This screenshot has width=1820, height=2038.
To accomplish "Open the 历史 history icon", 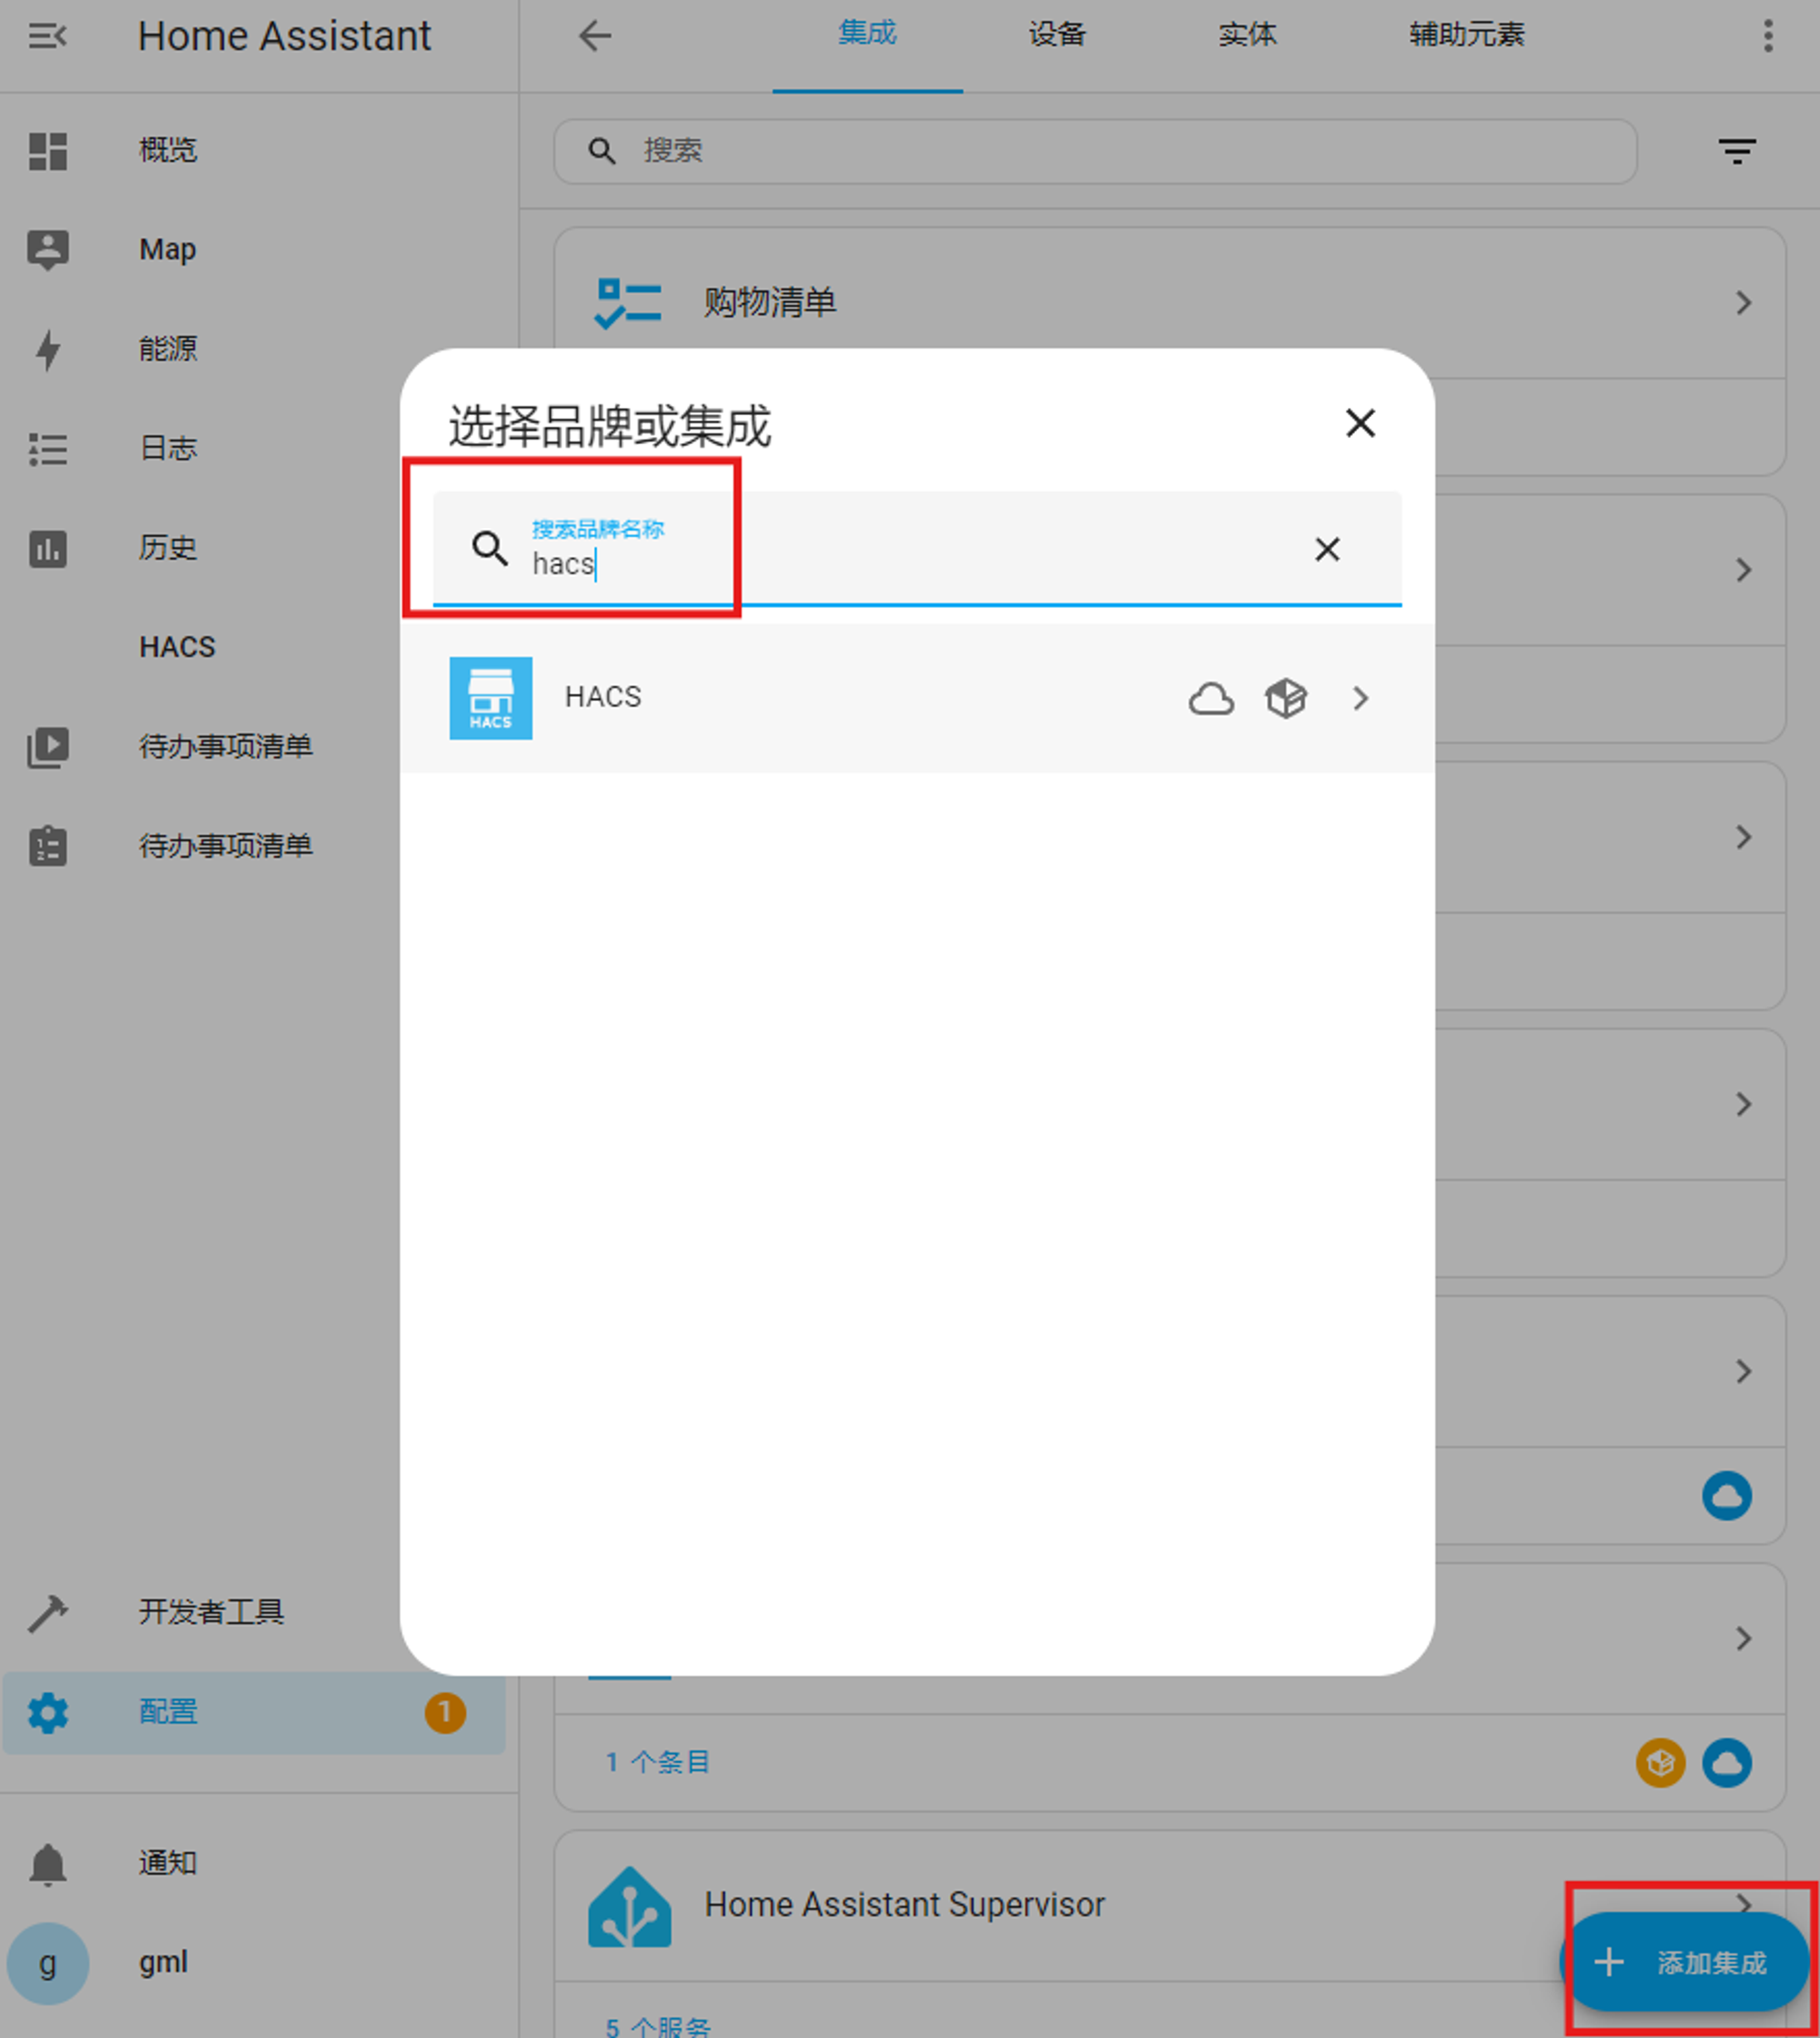I will 47,549.
